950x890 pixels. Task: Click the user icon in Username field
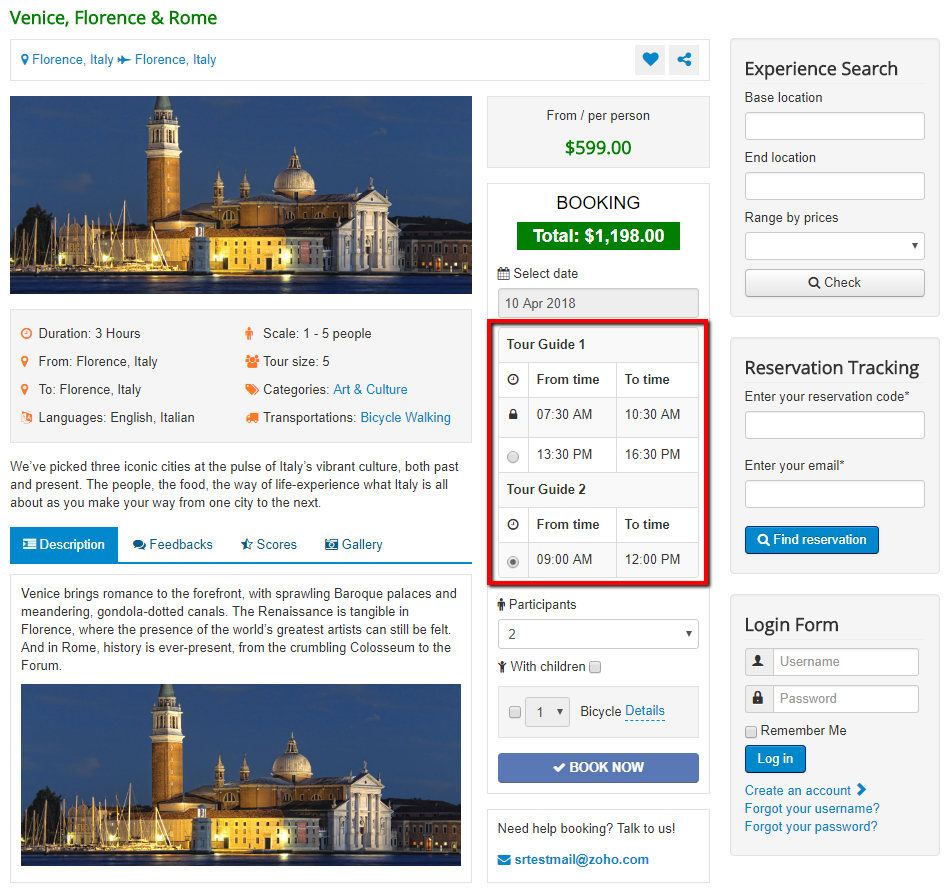point(758,662)
